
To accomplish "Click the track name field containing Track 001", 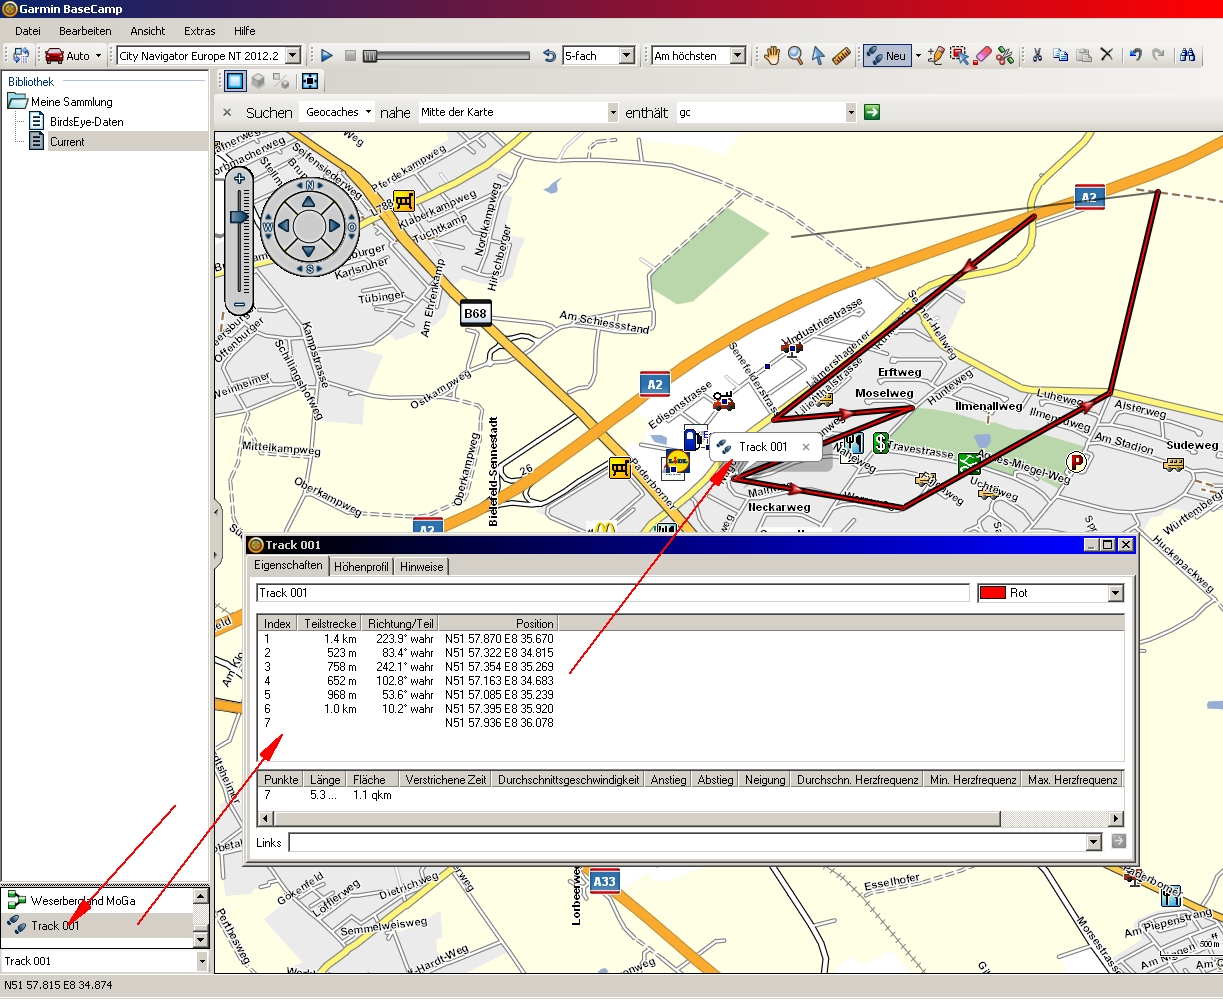I will 612,593.
